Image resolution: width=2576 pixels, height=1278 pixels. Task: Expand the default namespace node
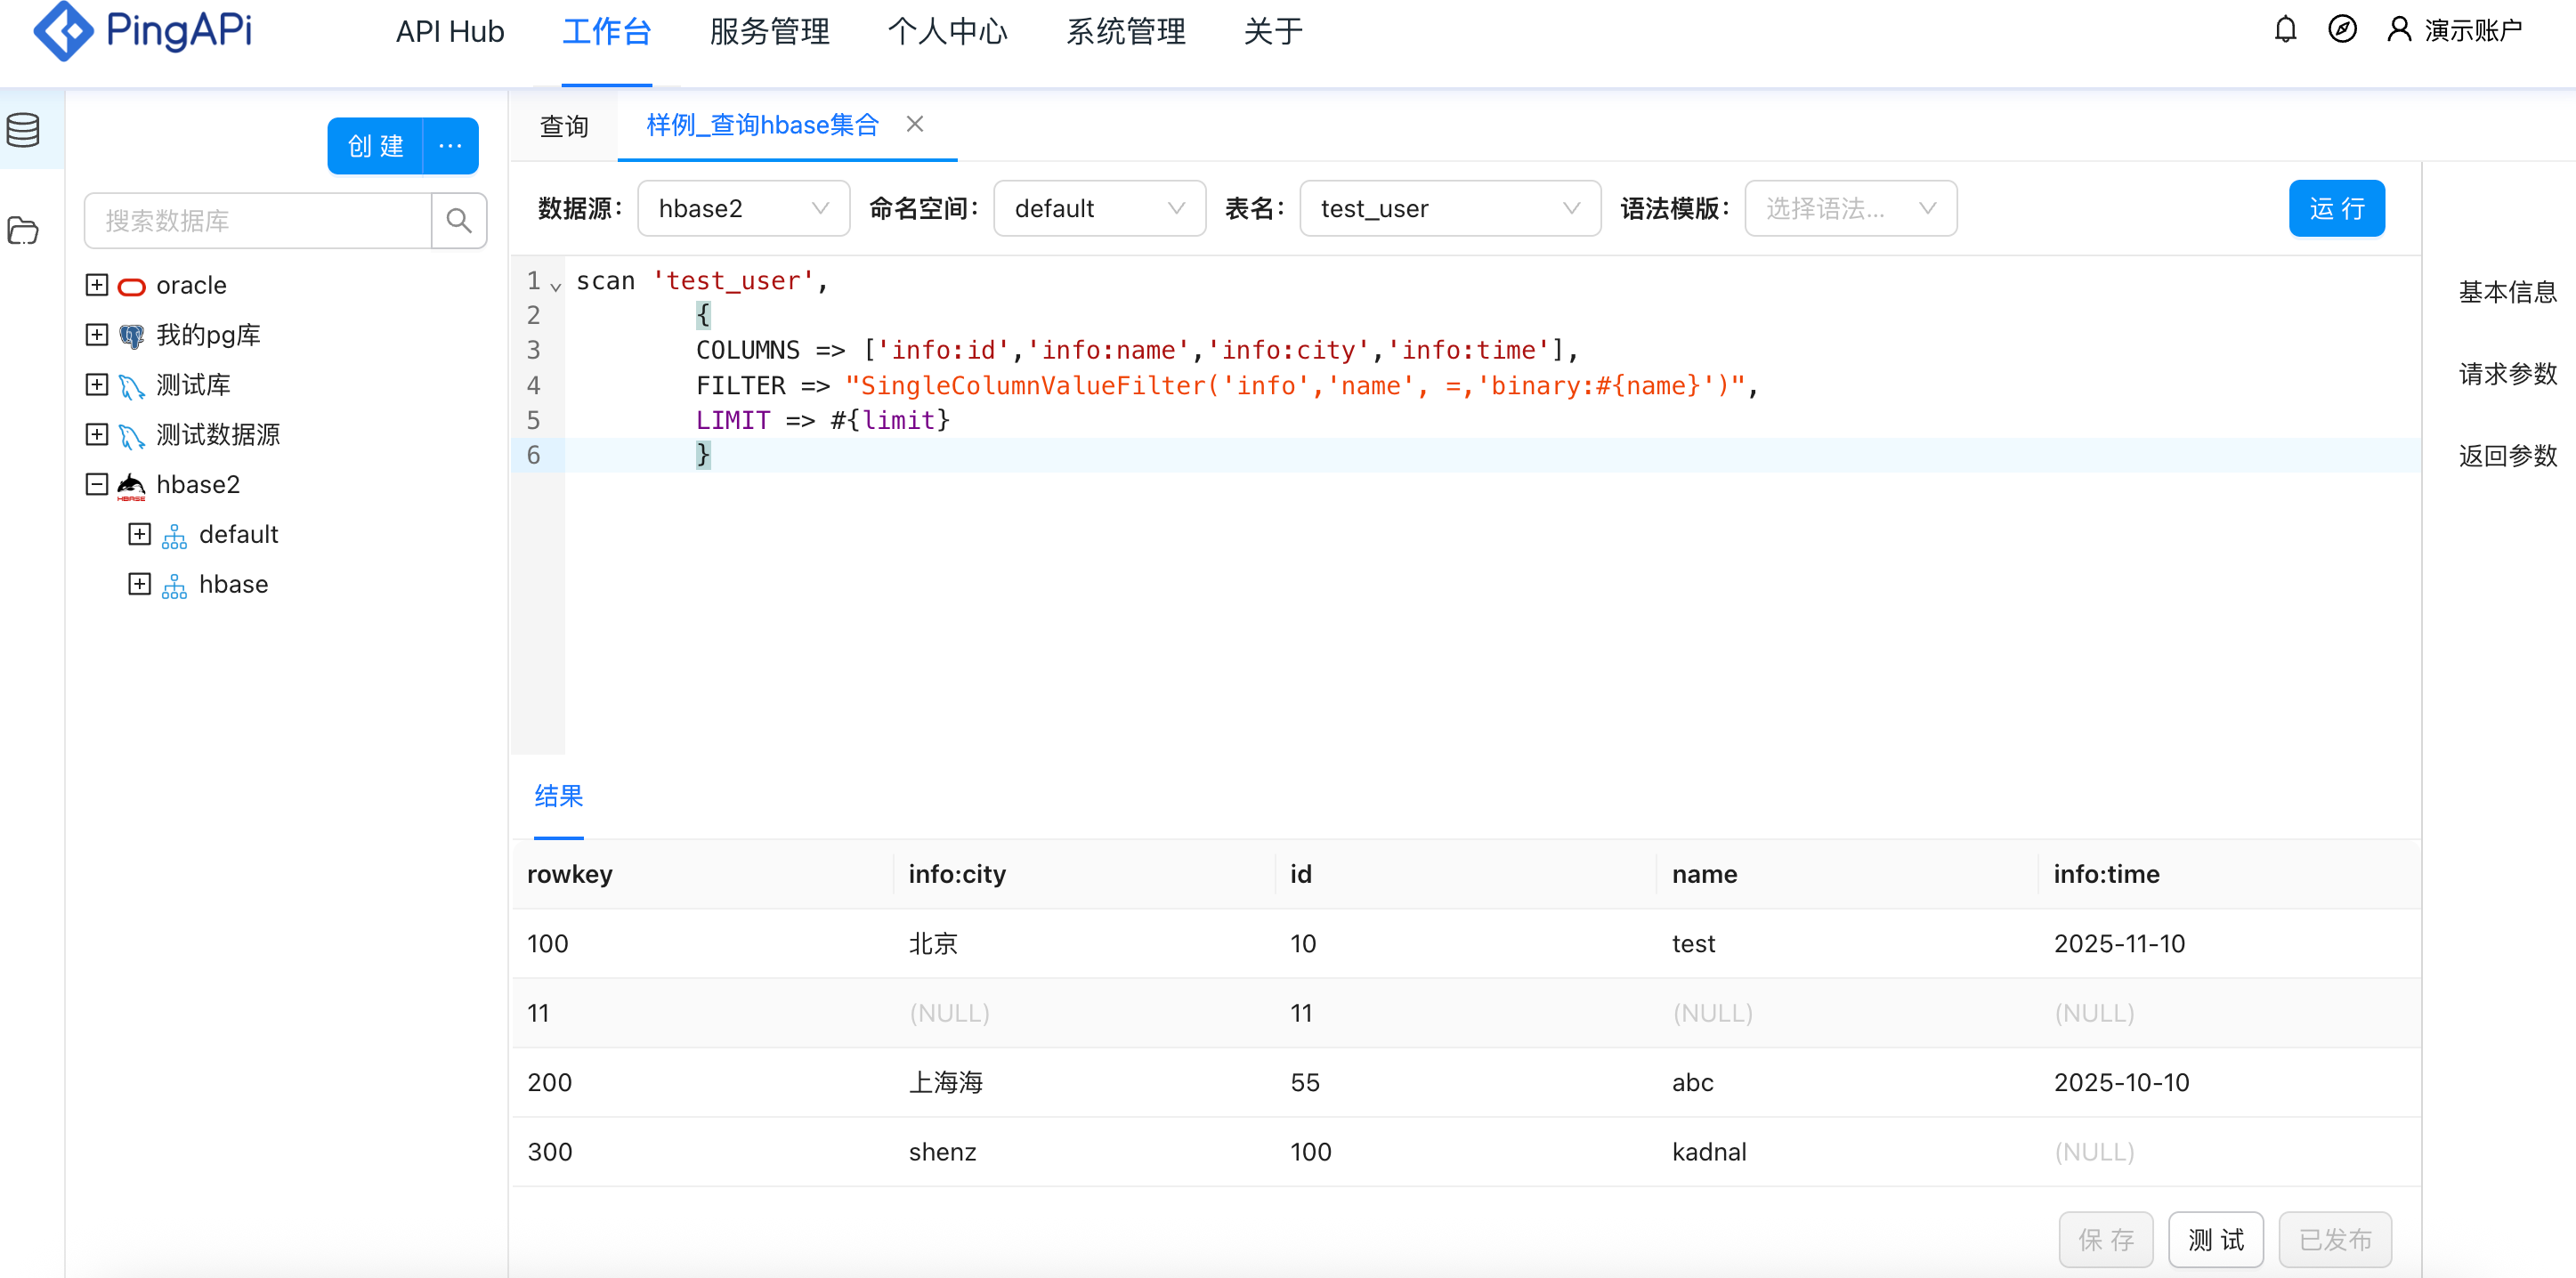[140, 535]
